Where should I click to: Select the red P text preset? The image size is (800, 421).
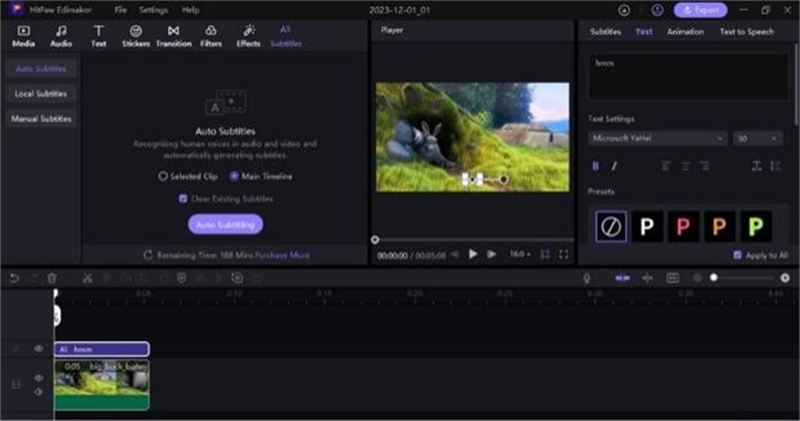point(683,226)
